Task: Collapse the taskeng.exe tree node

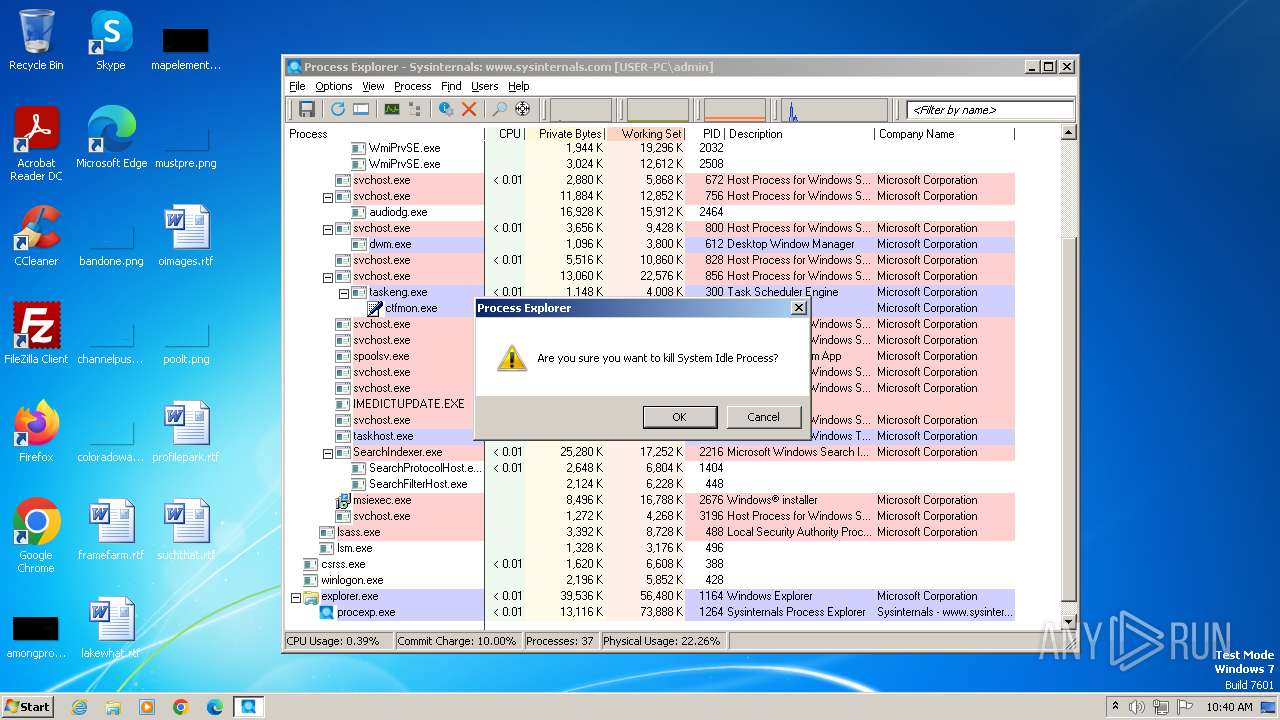Action: tap(343, 293)
